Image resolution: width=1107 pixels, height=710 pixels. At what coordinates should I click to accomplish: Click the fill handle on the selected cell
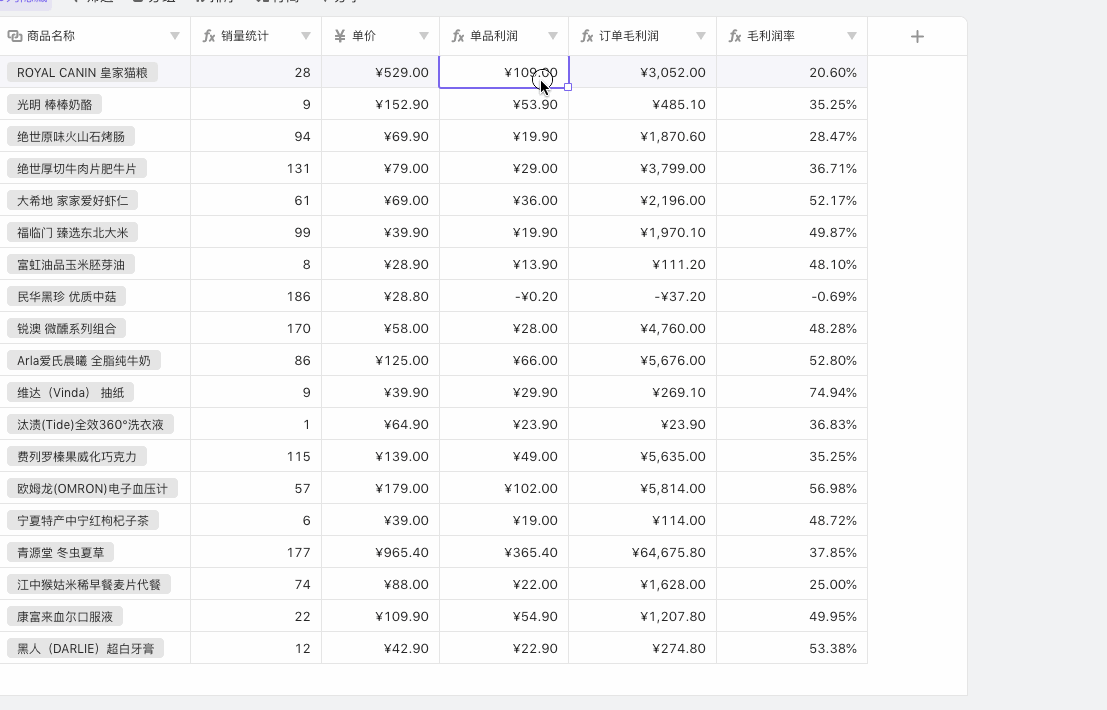(x=568, y=87)
